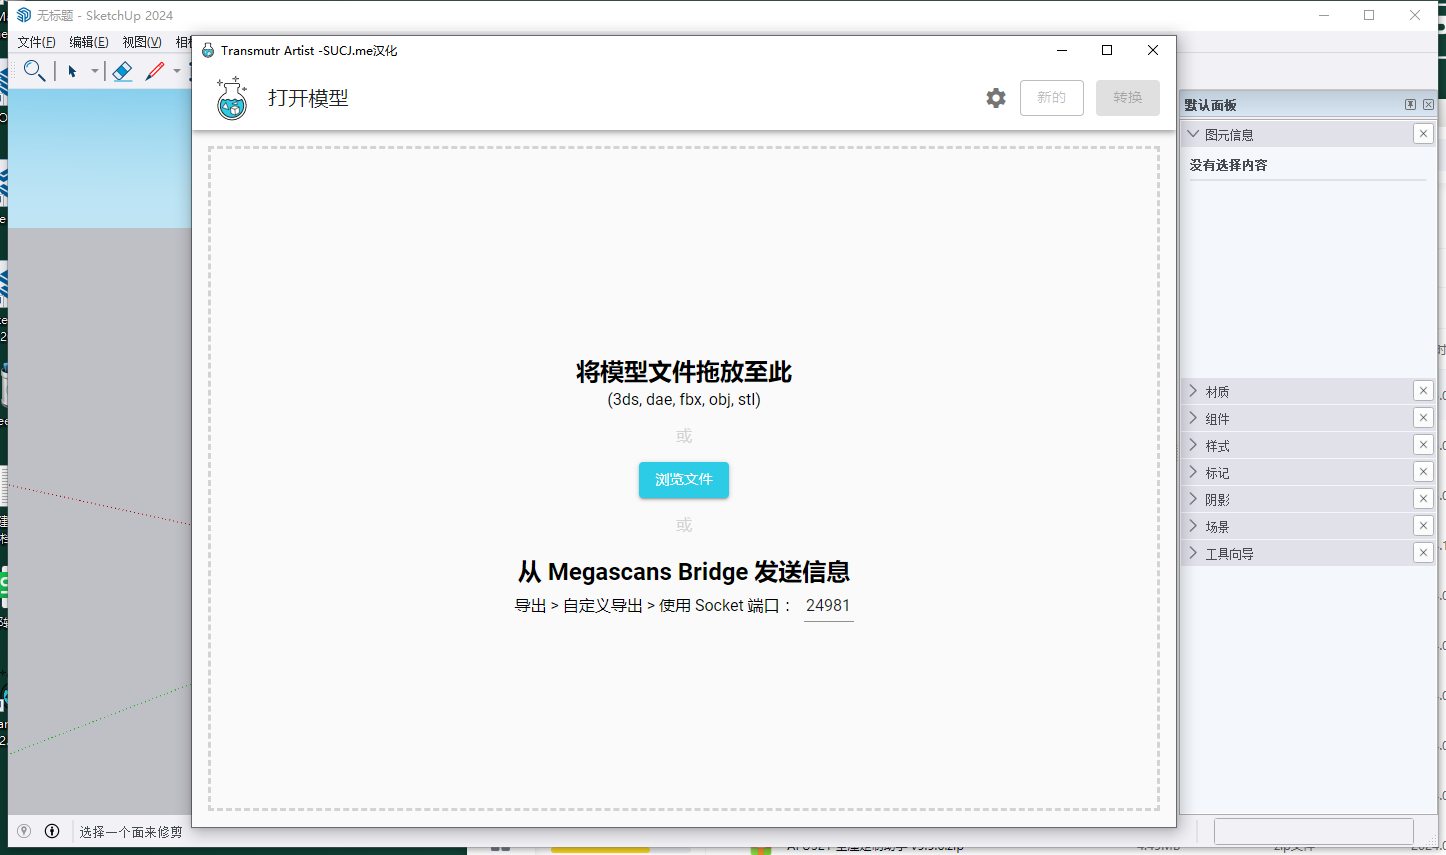
Task: Expand the 阴影 section chevron
Action: pos(1193,499)
